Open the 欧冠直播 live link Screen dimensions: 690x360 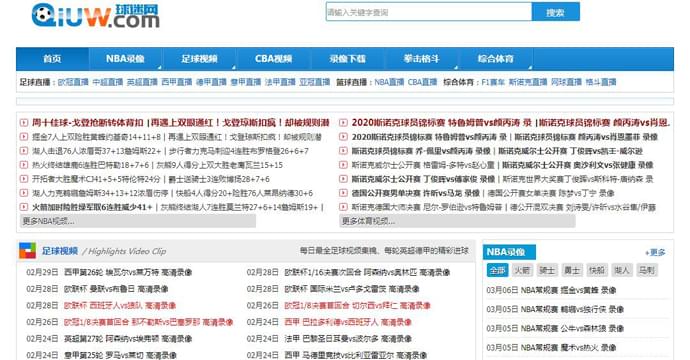tap(73, 82)
